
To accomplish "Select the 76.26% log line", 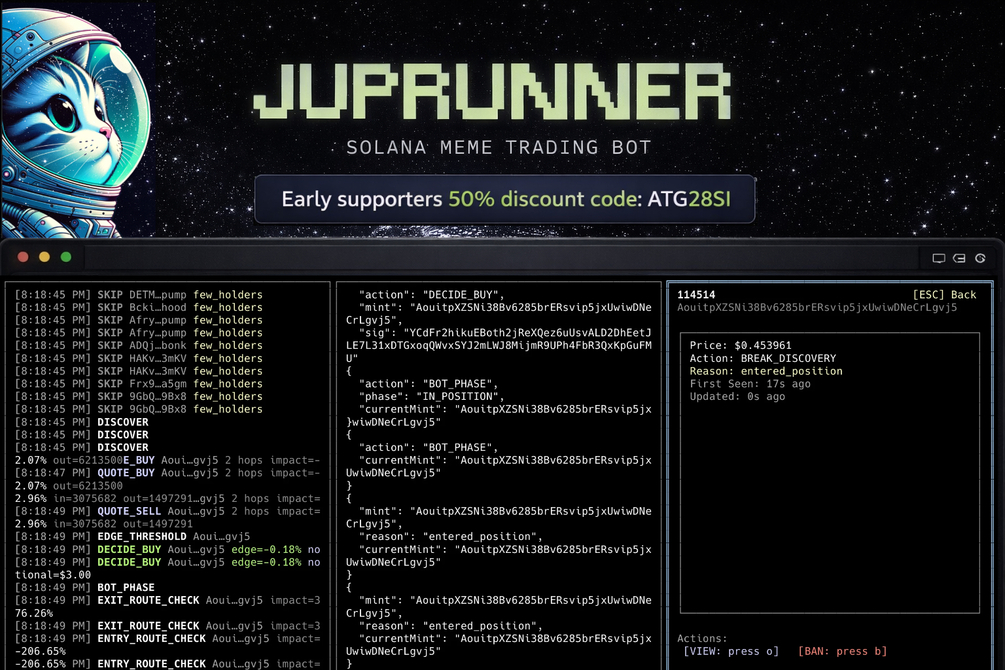I will coord(33,613).
